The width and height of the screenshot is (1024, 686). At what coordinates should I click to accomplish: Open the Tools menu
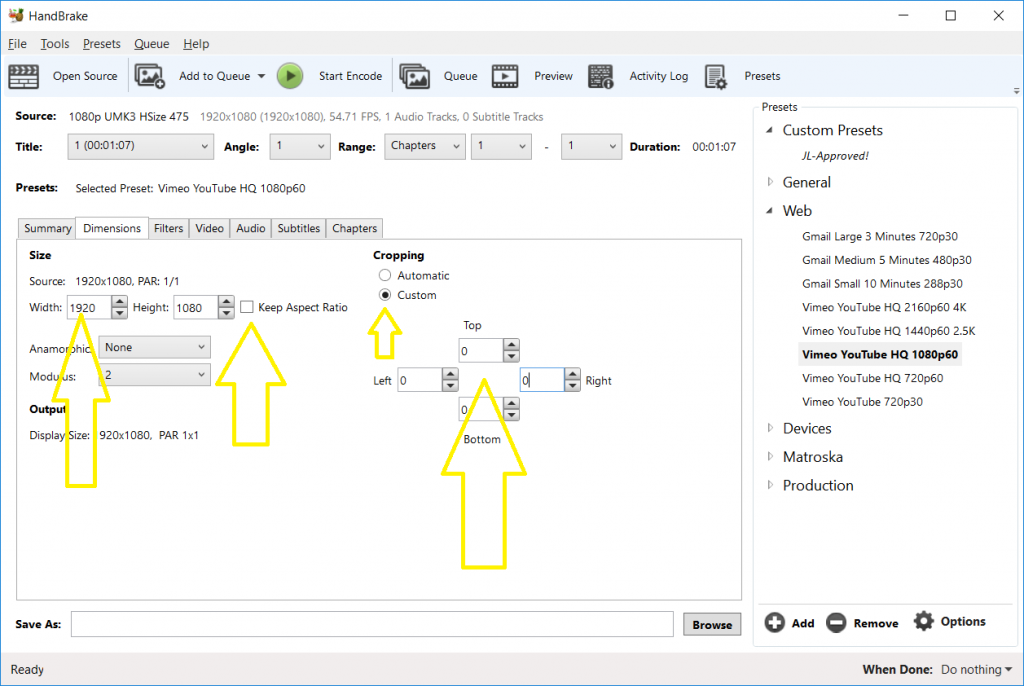point(54,44)
